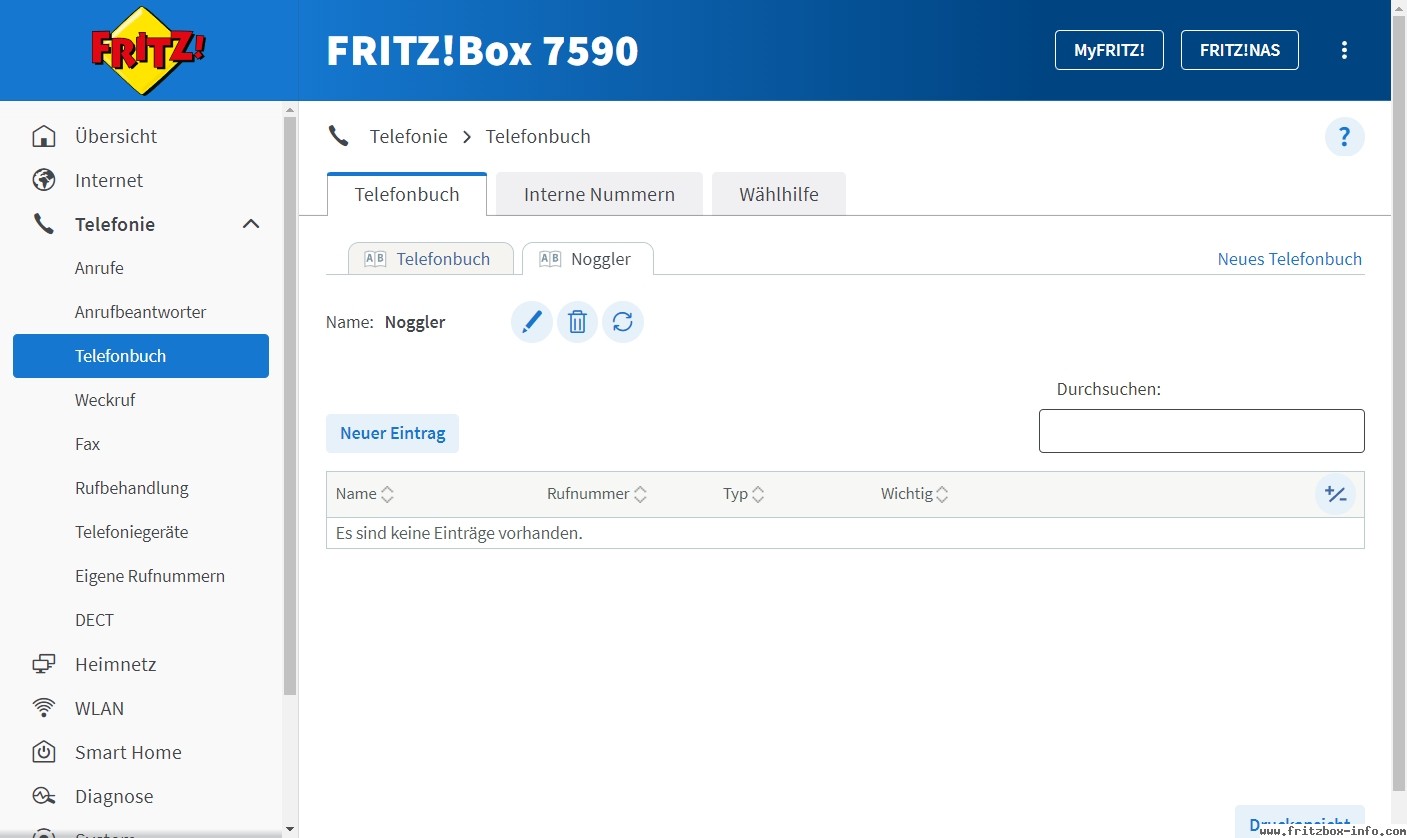
Task: Open the help question mark icon
Action: coord(1344,137)
